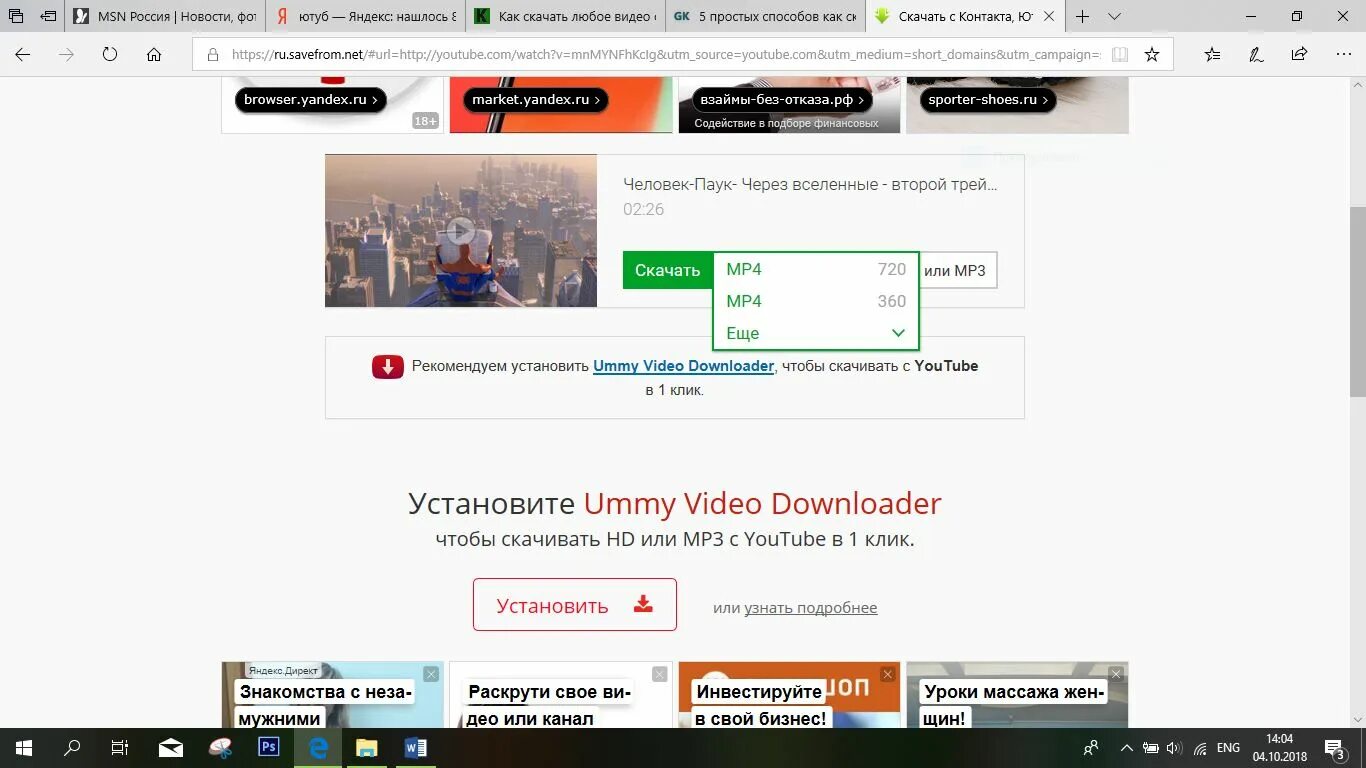Open File Explorer from the taskbar
The height and width of the screenshot is (768, 1366).
367,747
